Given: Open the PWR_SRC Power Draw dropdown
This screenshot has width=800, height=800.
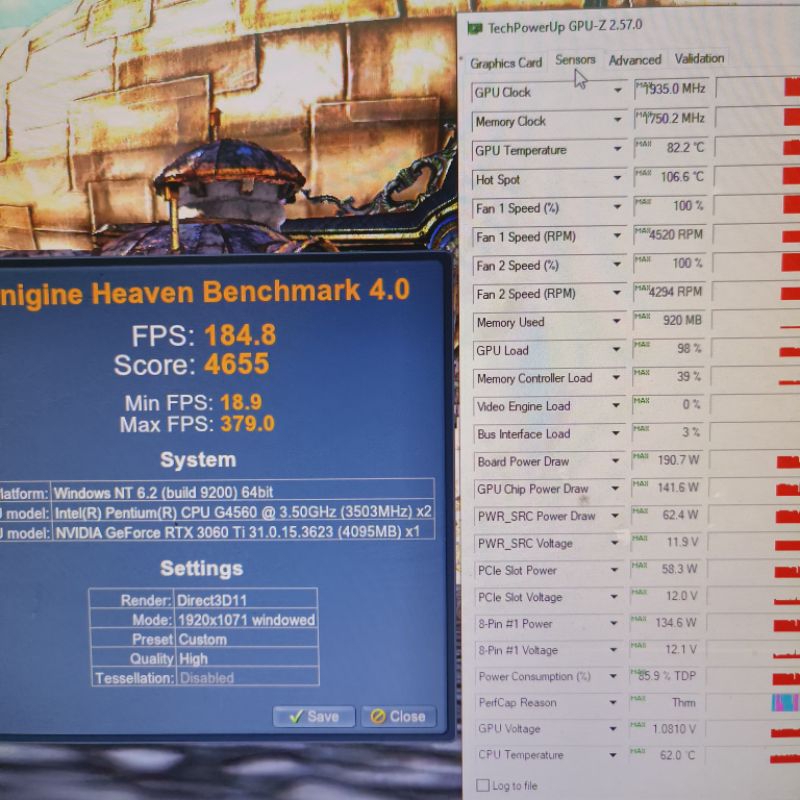Looking at the screenshot, I should pos(615,515).
